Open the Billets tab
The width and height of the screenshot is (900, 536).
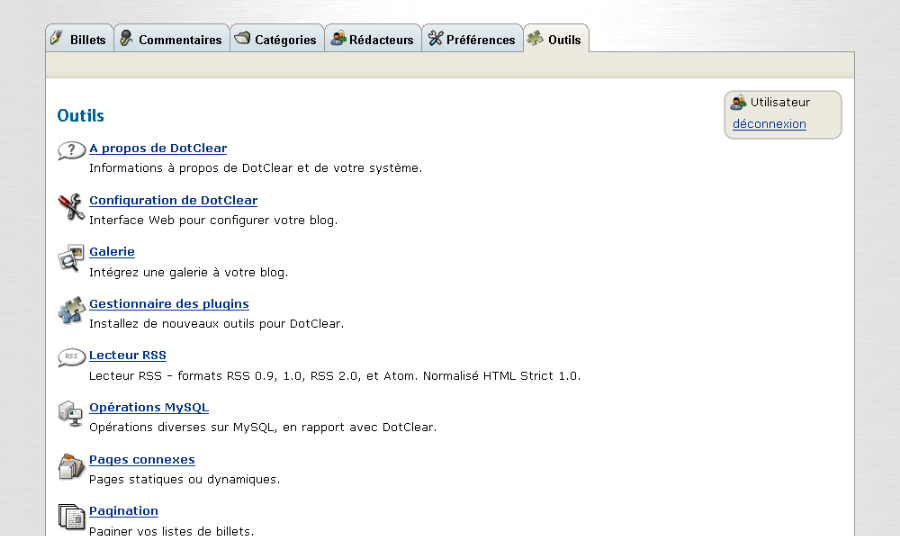(x=79, y=40)
